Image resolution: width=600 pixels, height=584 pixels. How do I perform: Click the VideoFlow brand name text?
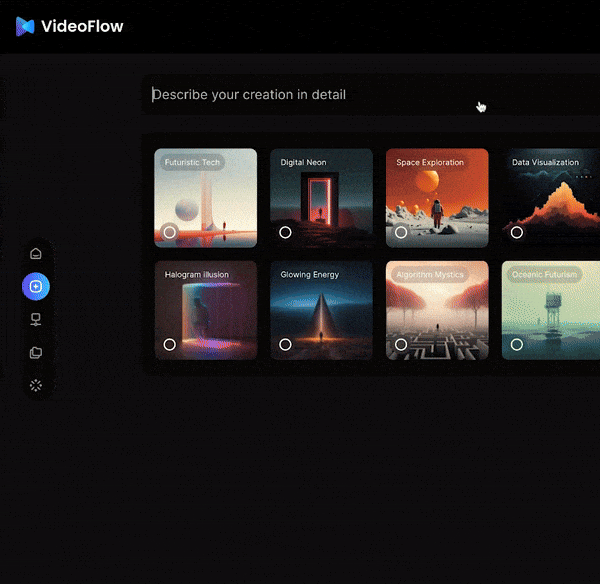click(x=82, y=26)
